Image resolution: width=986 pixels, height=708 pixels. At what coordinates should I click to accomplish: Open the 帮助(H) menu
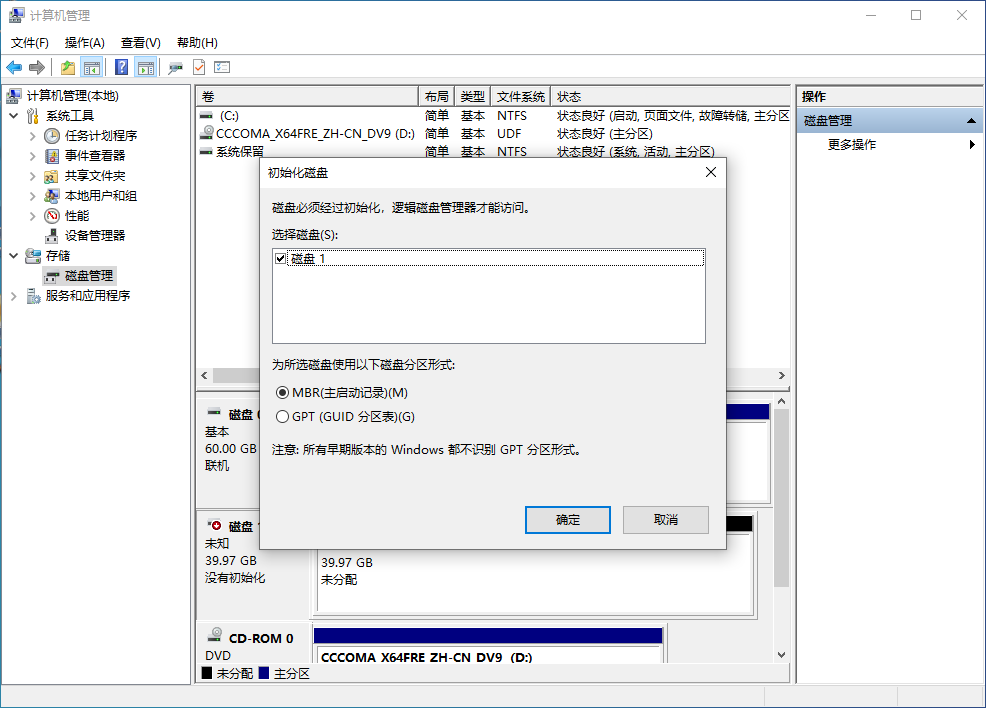[x=197, y=43]
